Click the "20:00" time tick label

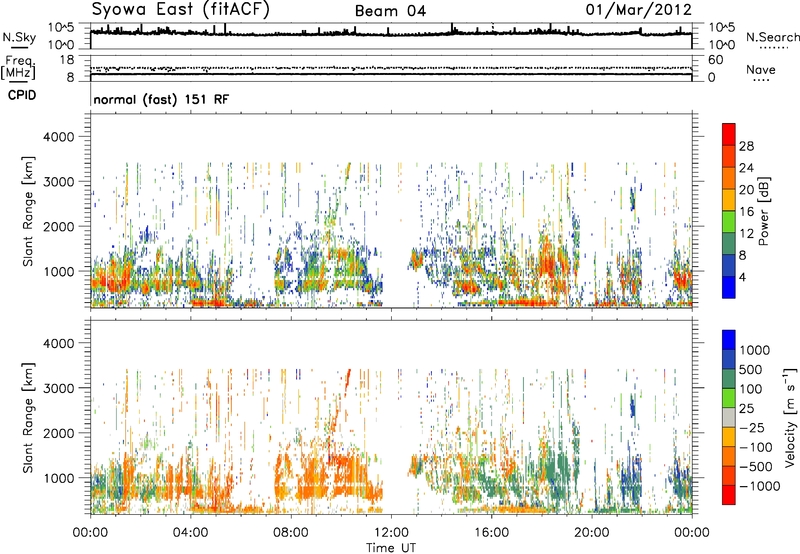pyautogui.click(x=591, y=533)
